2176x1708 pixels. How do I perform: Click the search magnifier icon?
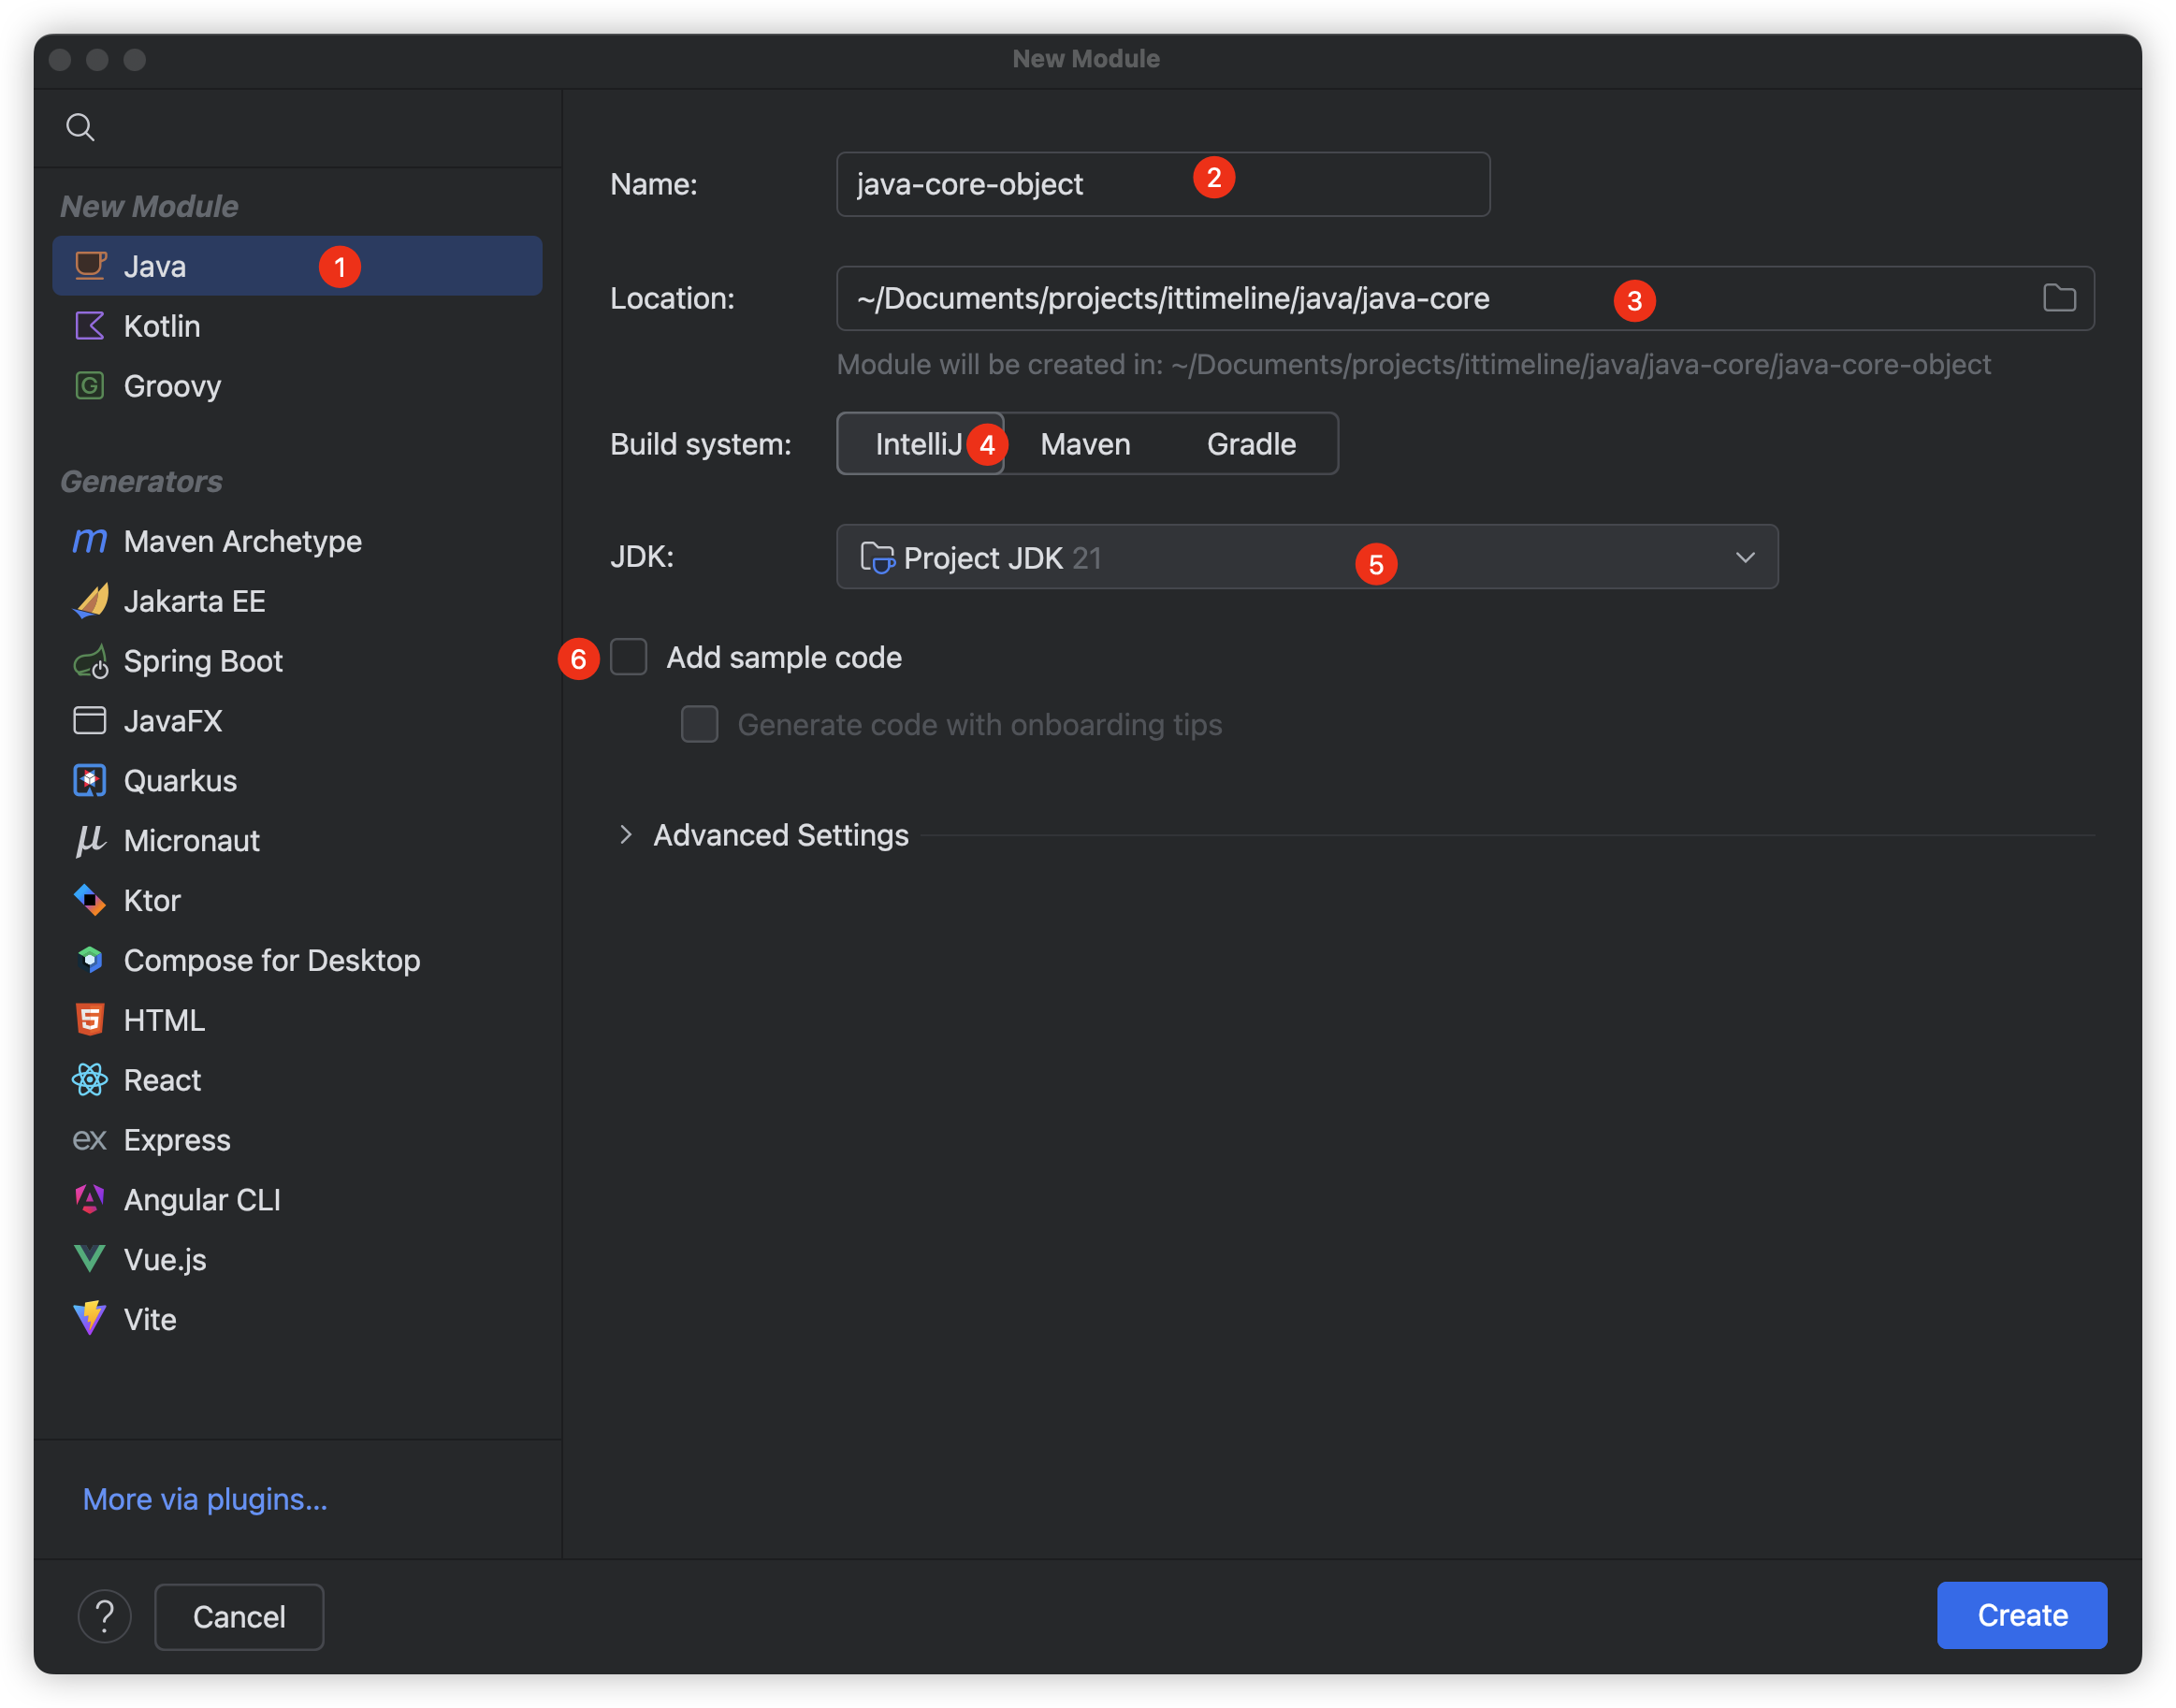80,127
